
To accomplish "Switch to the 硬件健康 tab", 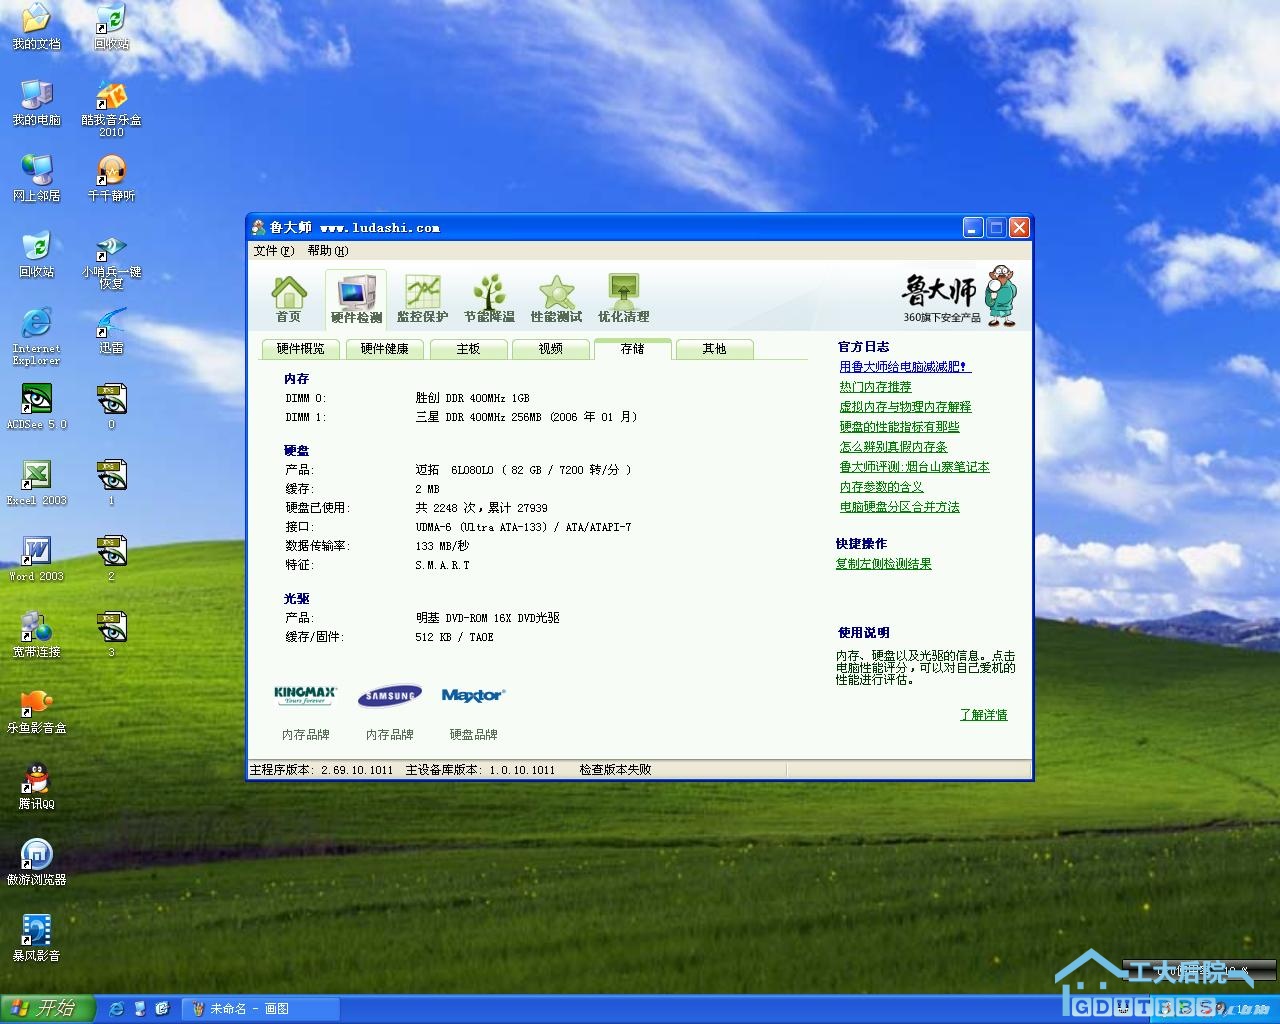I will (x=384, y=349).
